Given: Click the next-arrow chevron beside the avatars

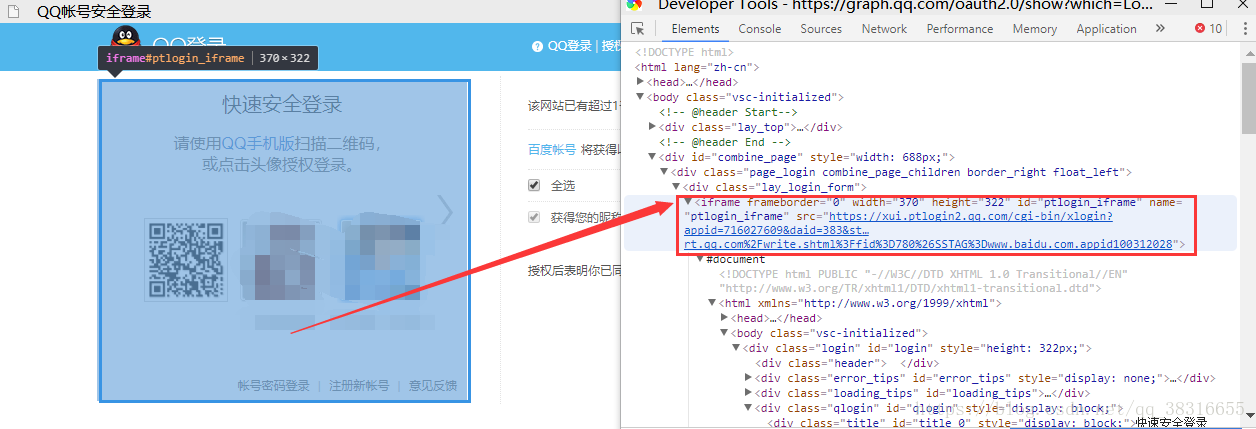Looking at the screenshot, I should coord(446,211).
